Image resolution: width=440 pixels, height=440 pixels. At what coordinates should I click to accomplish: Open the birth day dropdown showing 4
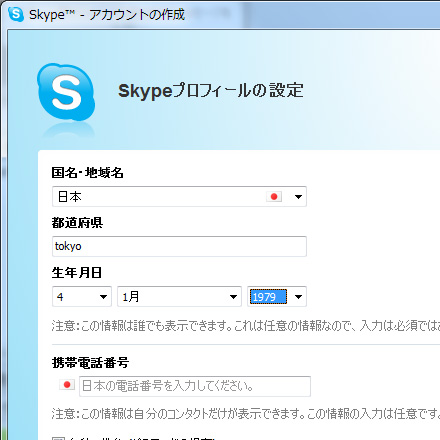click(82, 296)
